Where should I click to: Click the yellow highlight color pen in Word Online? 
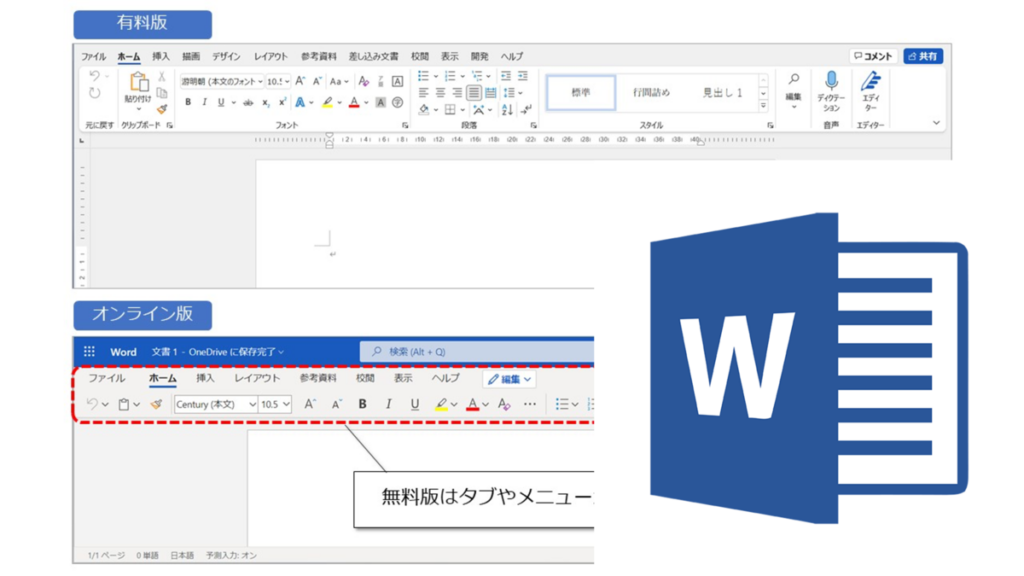[x=441, y=404]
